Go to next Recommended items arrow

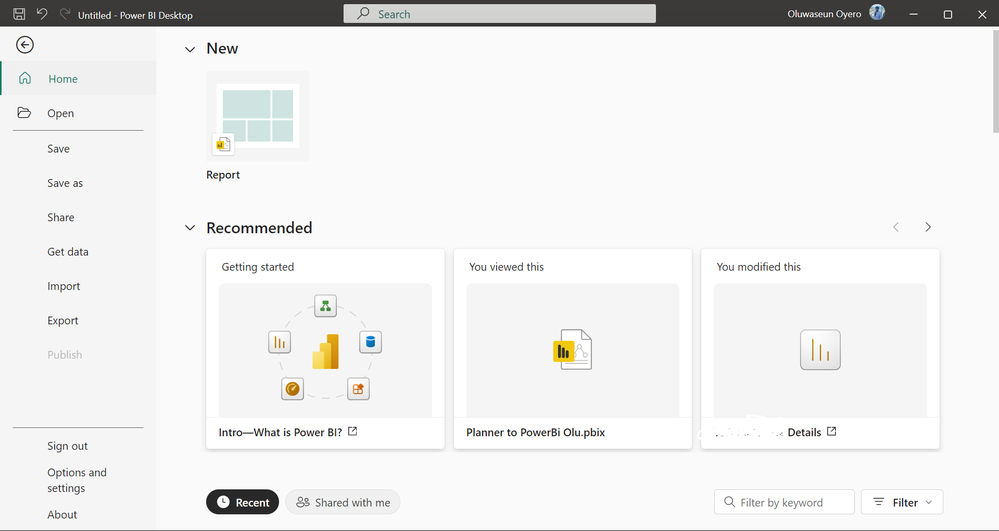tap(928, 227)
